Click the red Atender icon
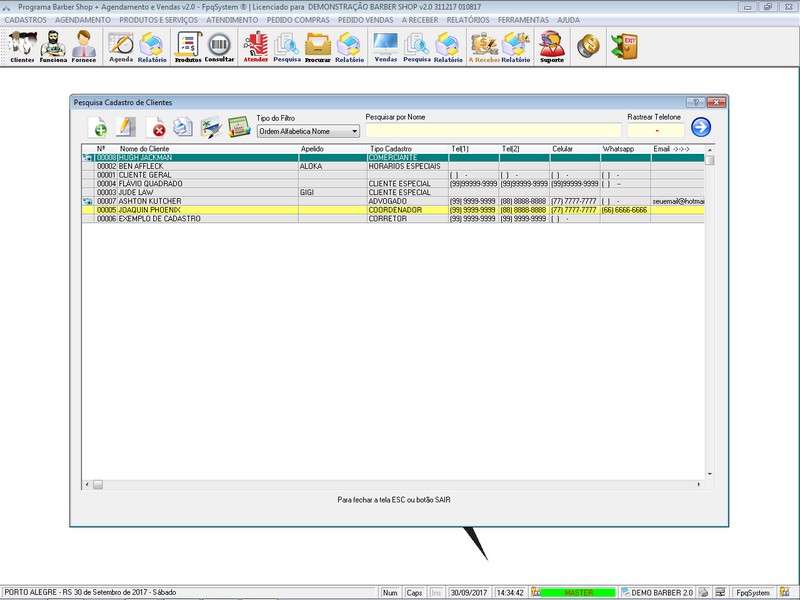The height and width of the screenshot is (600, 800). pos(256,47)
